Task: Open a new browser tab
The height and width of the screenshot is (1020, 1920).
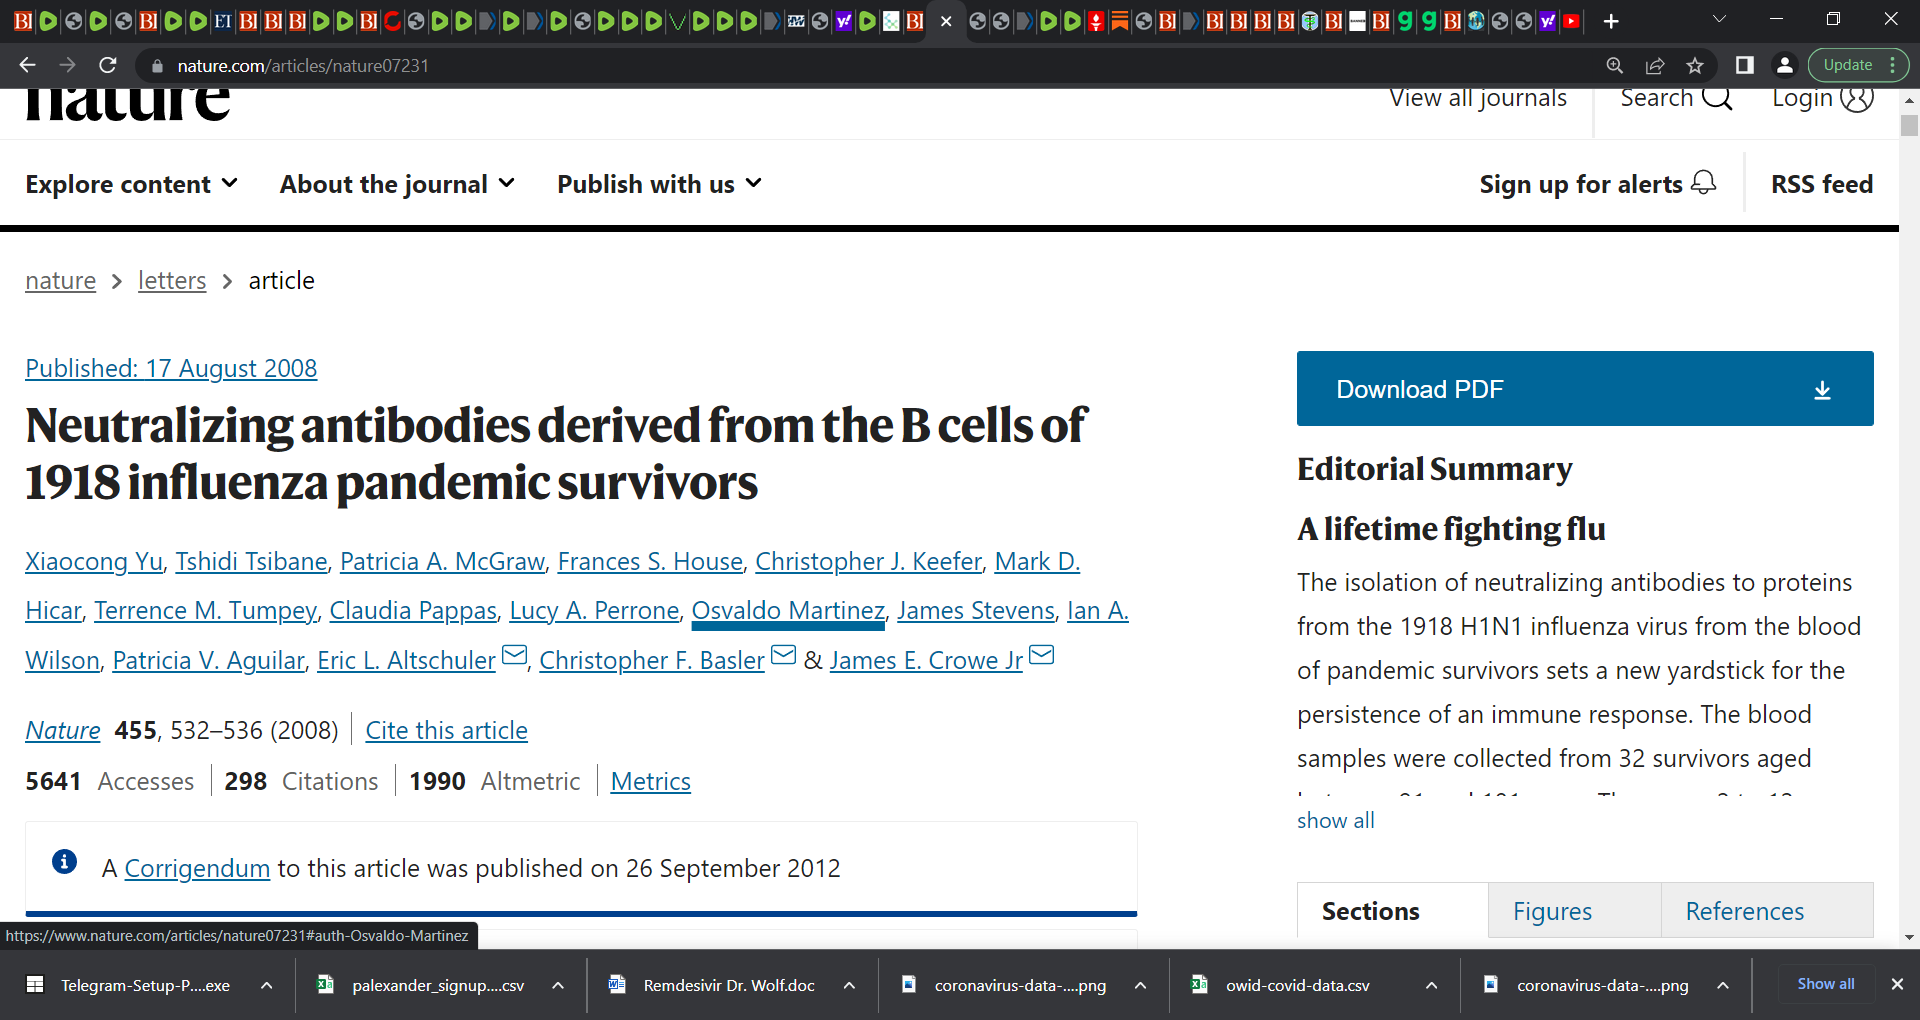Action: [1611, 21]
